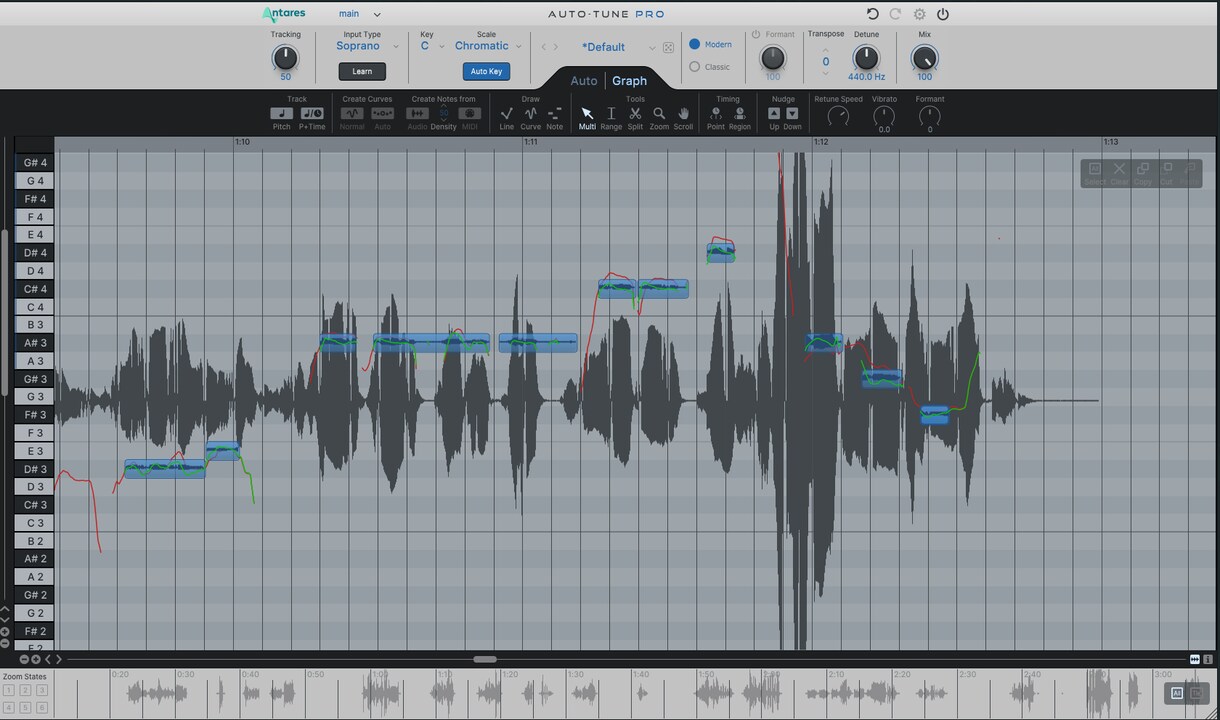This screenshot has width=1220, height=720.
Task: Select the Range I-beam tool
Action: click(x=611, y=114)
